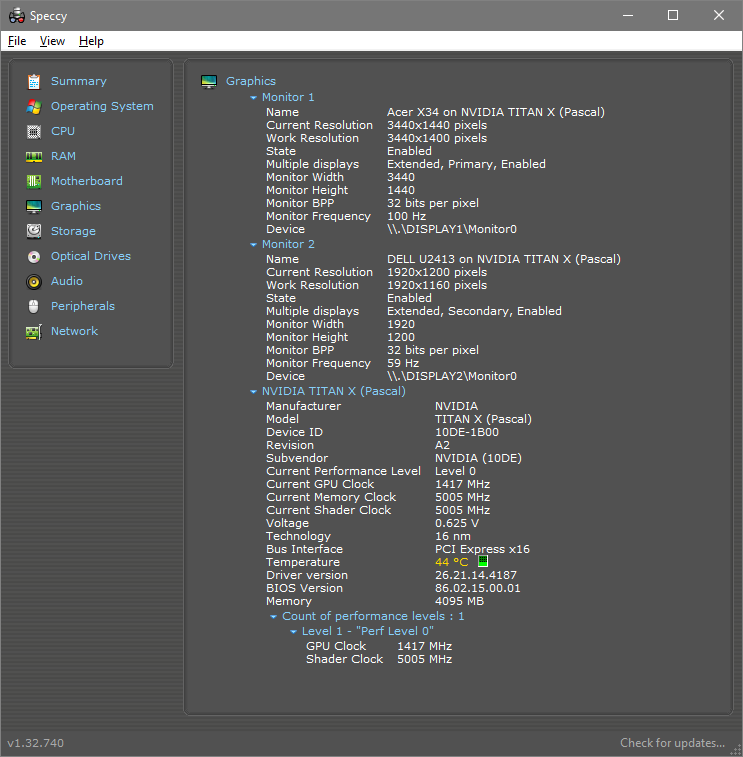
Task: Click the Speccy app icon in the title bar
Action: 17,15
